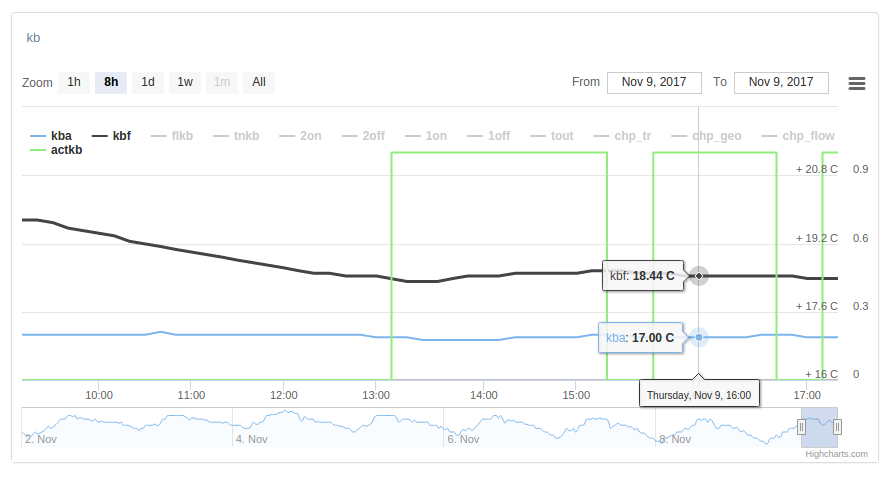Click navigator area near 6. Nov
Screen dimensions: 890x482
463,439
